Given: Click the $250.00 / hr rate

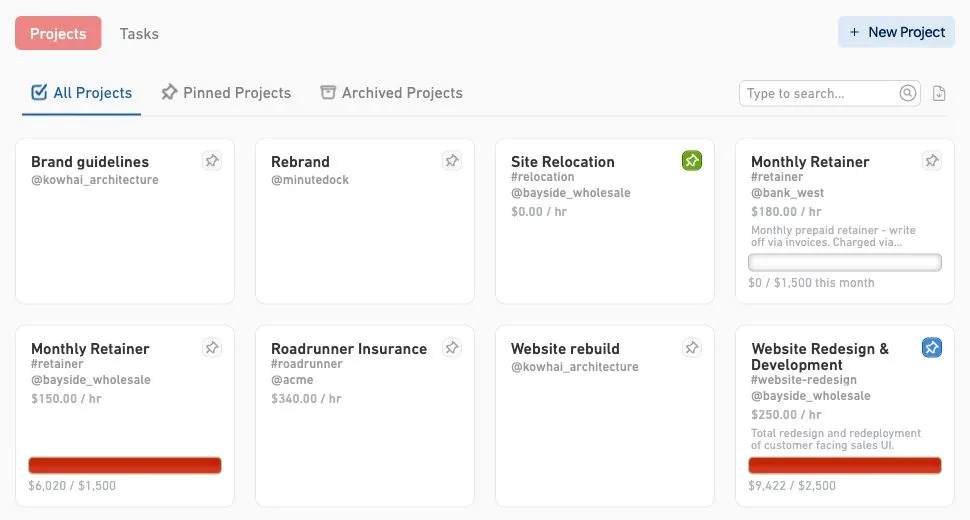Looking at the screenshot, I should [x=786, y=414].
